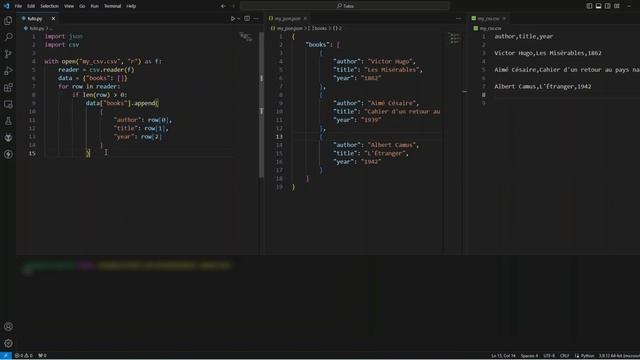
Task: Click the lightning bolt activity bar icon
Action: pyautogui.click(x=8, y=154)
